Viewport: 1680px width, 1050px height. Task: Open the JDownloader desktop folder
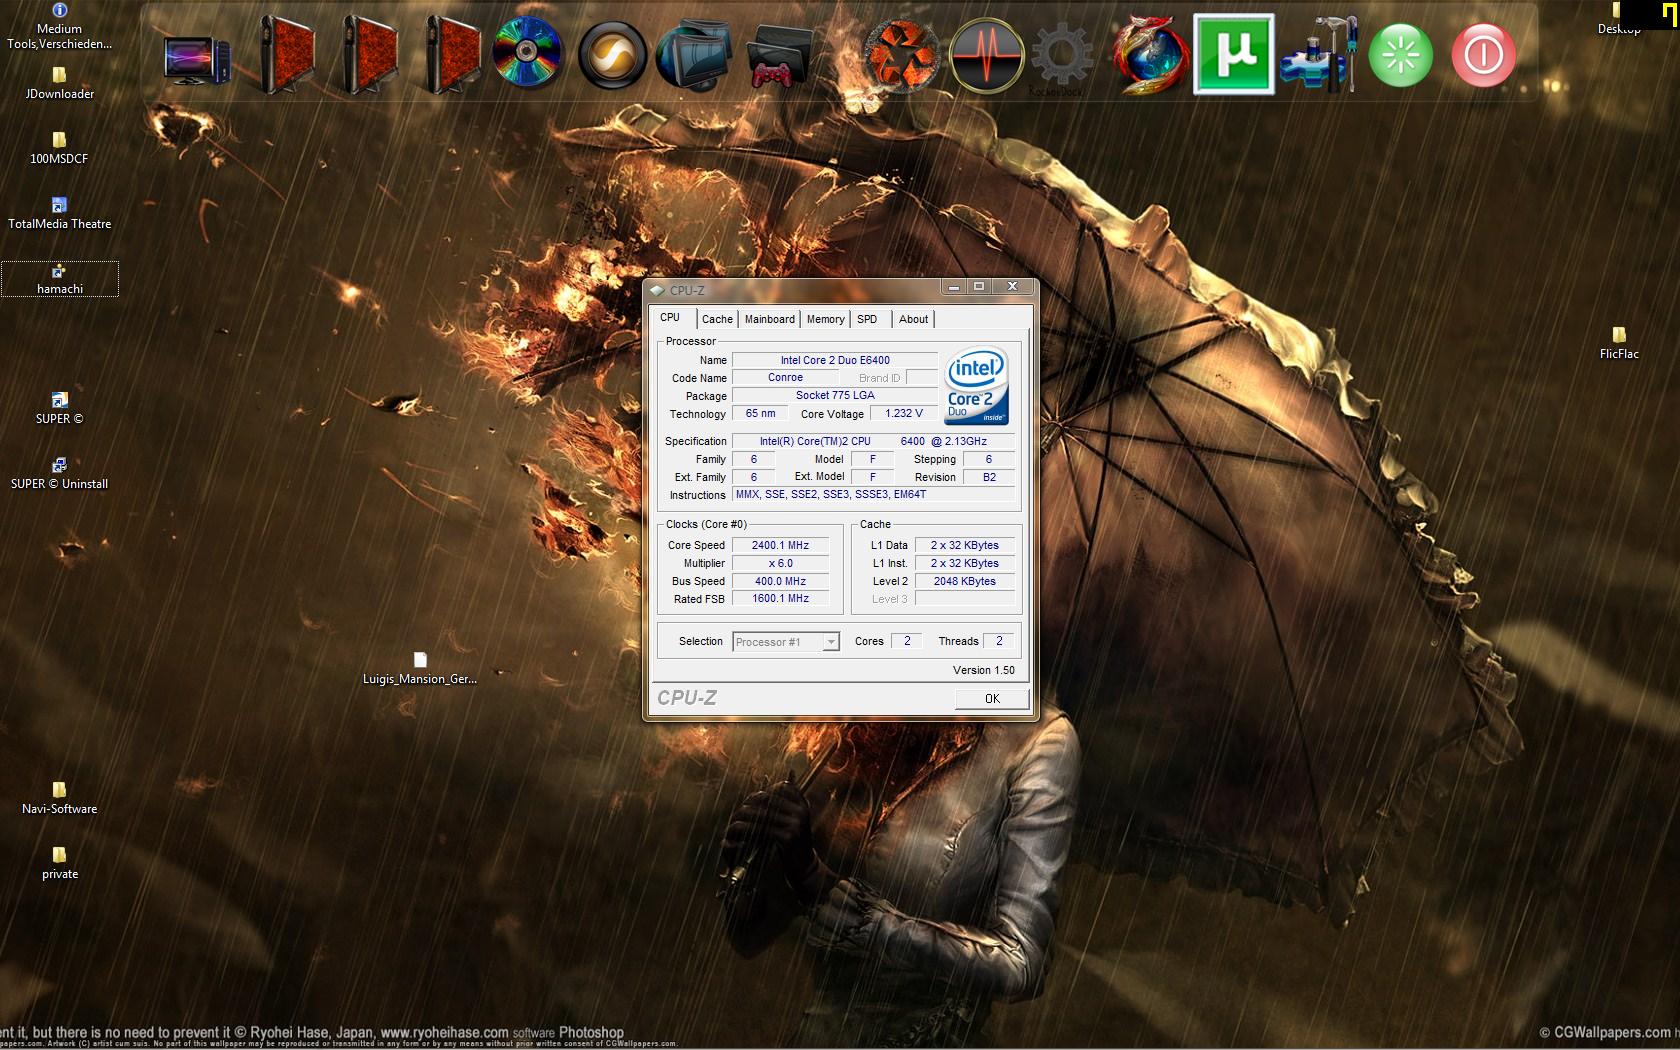[59, 83]
